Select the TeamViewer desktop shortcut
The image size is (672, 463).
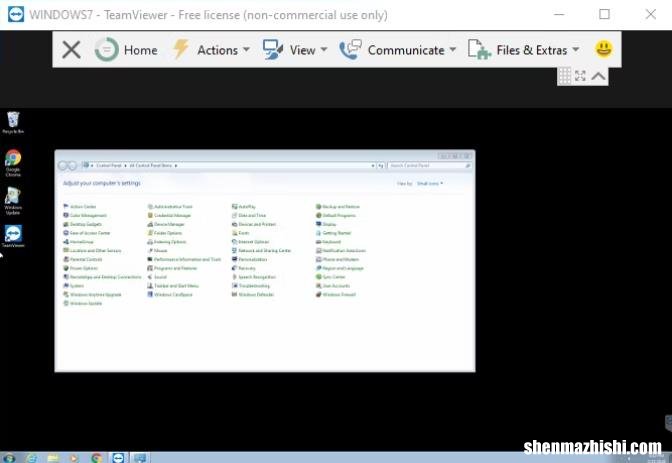[x=13, y=236]
